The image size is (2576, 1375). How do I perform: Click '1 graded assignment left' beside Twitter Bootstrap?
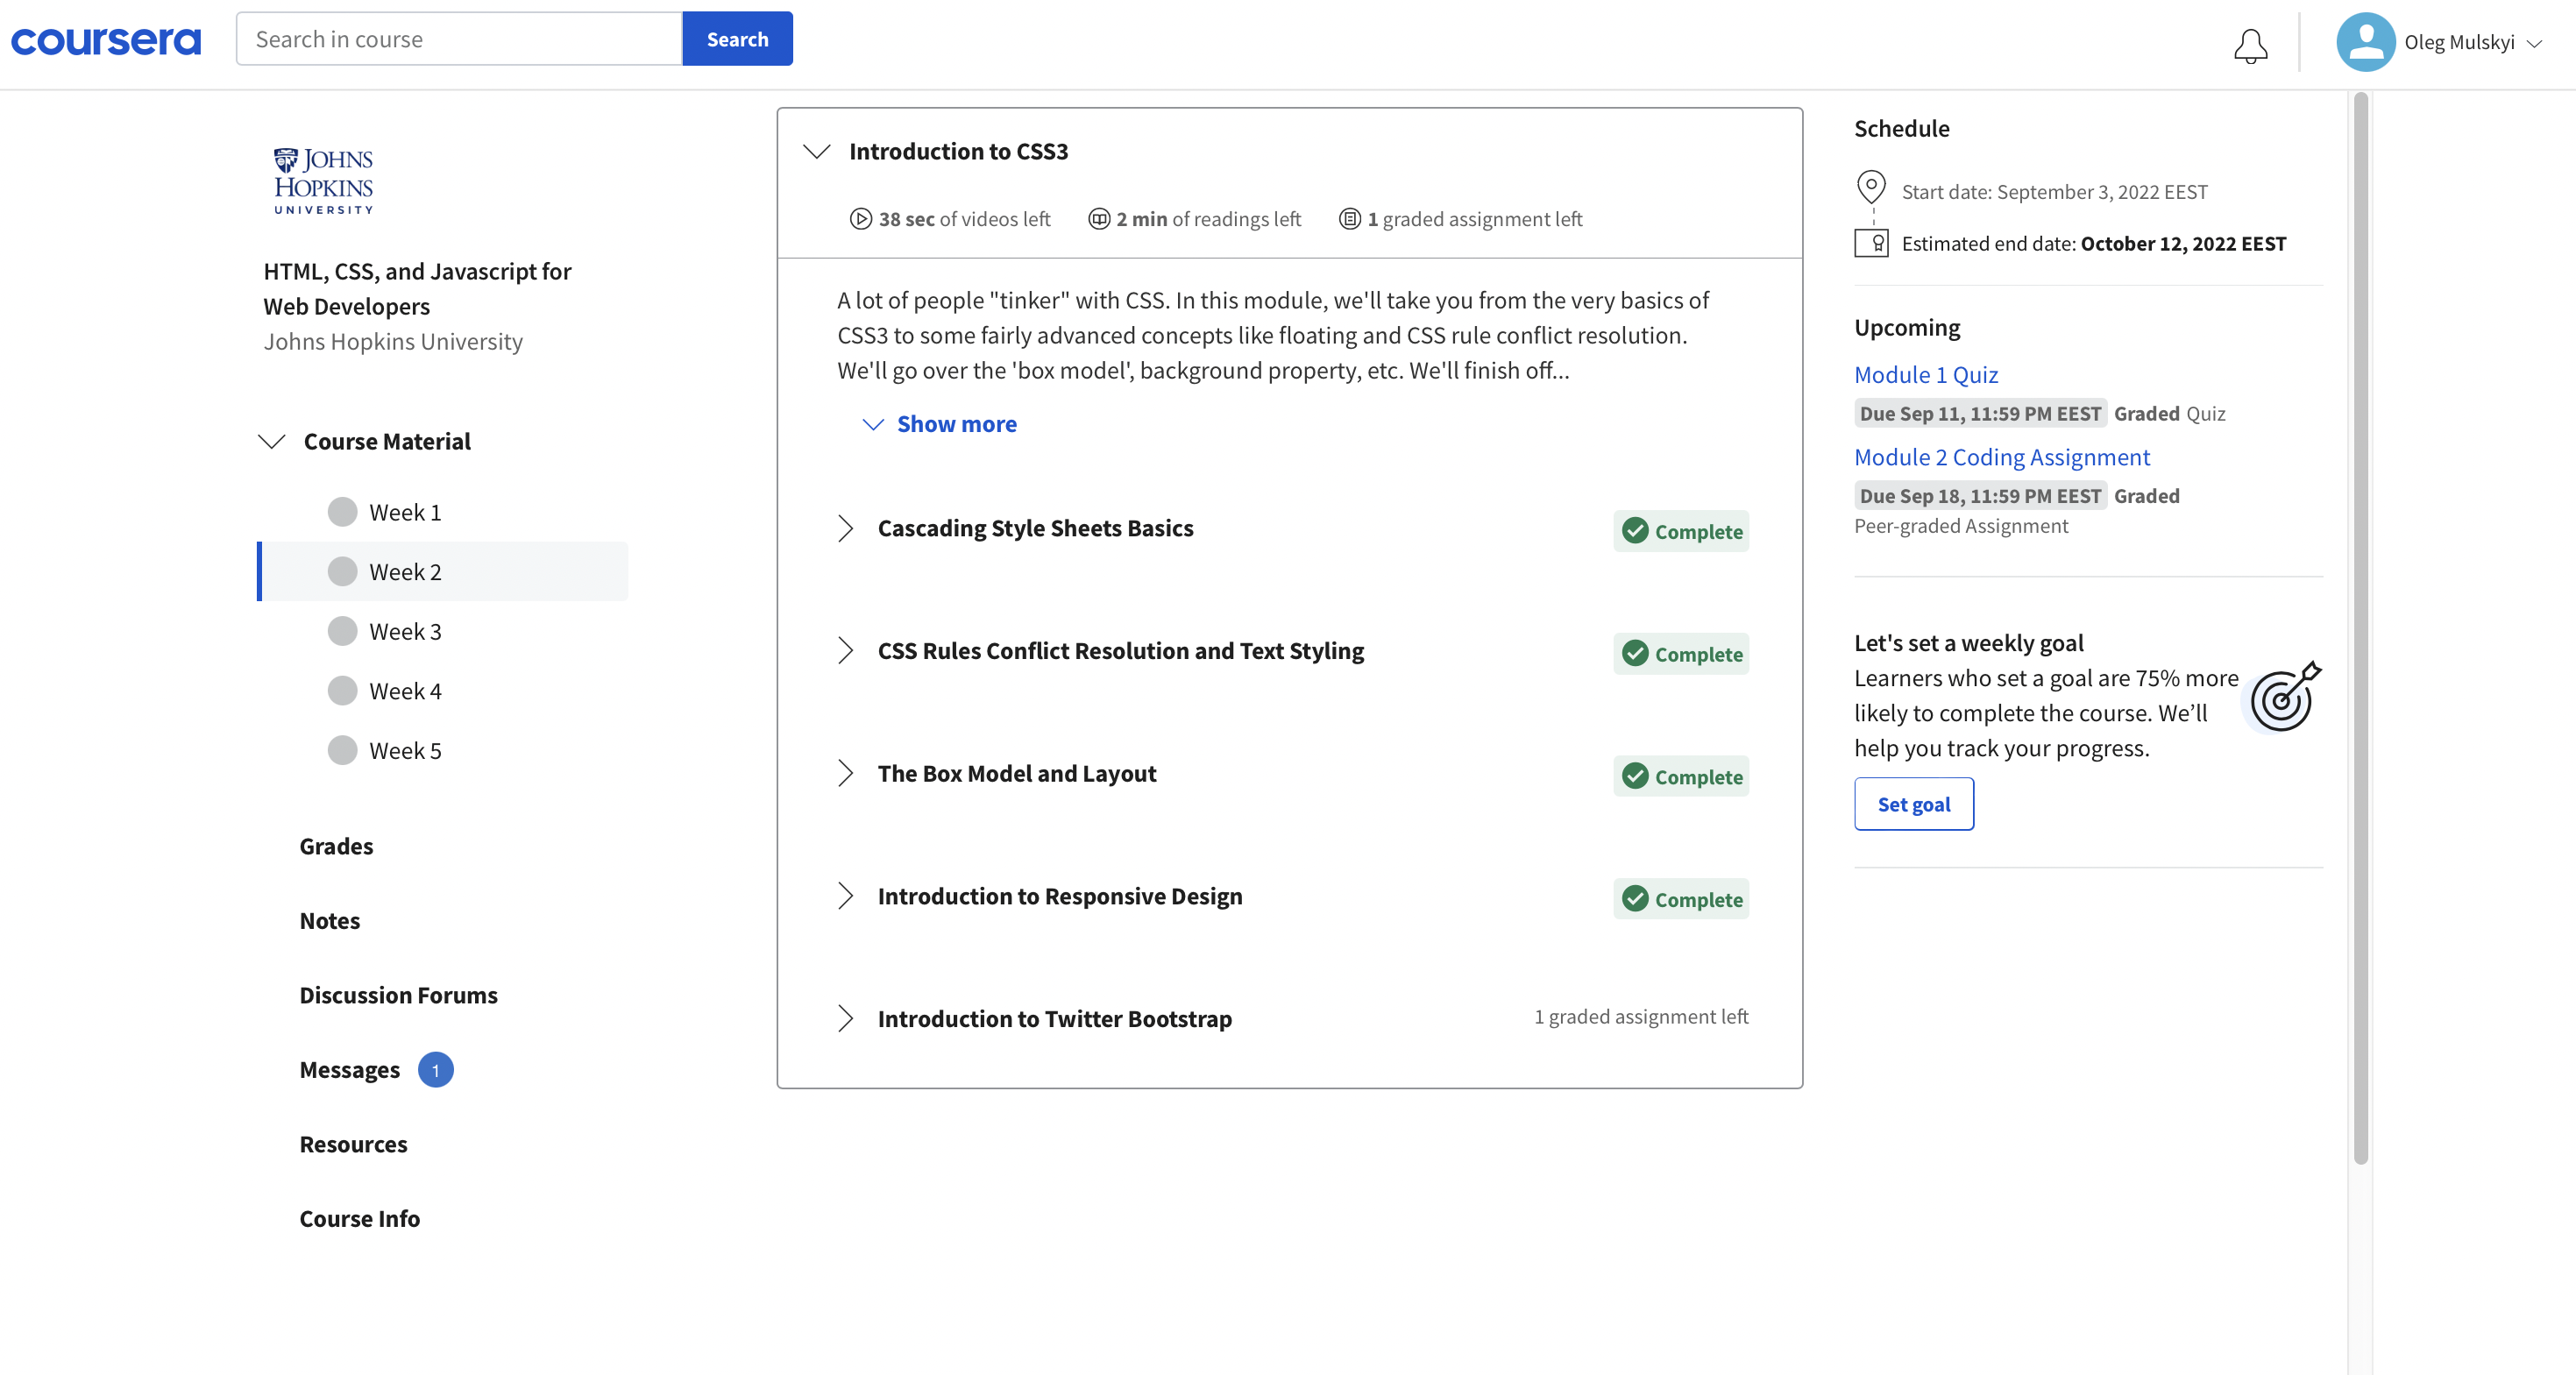[x=1641, y=1016]
